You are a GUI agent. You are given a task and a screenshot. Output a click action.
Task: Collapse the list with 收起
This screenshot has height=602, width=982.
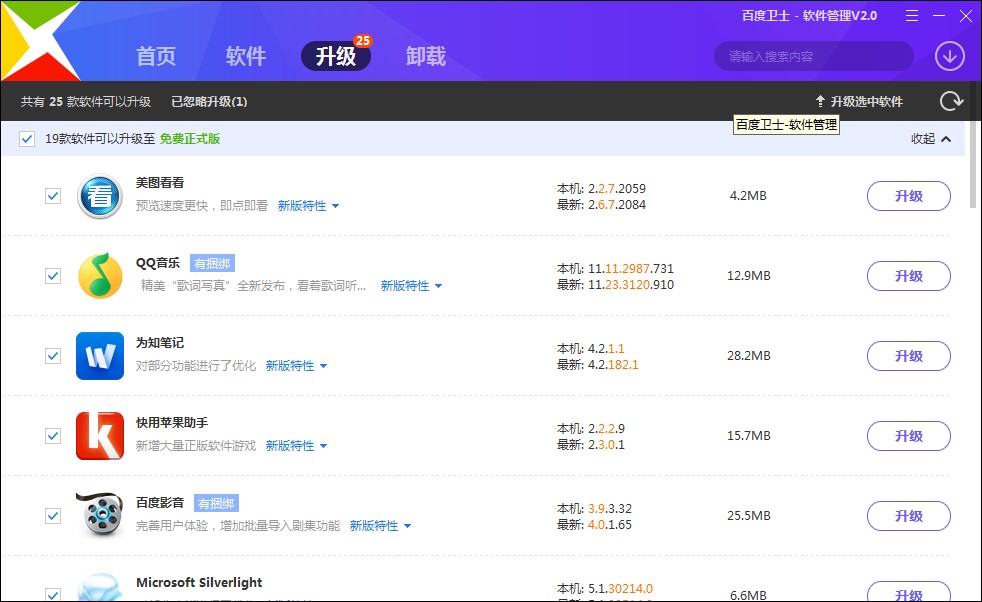pos(931,139)
